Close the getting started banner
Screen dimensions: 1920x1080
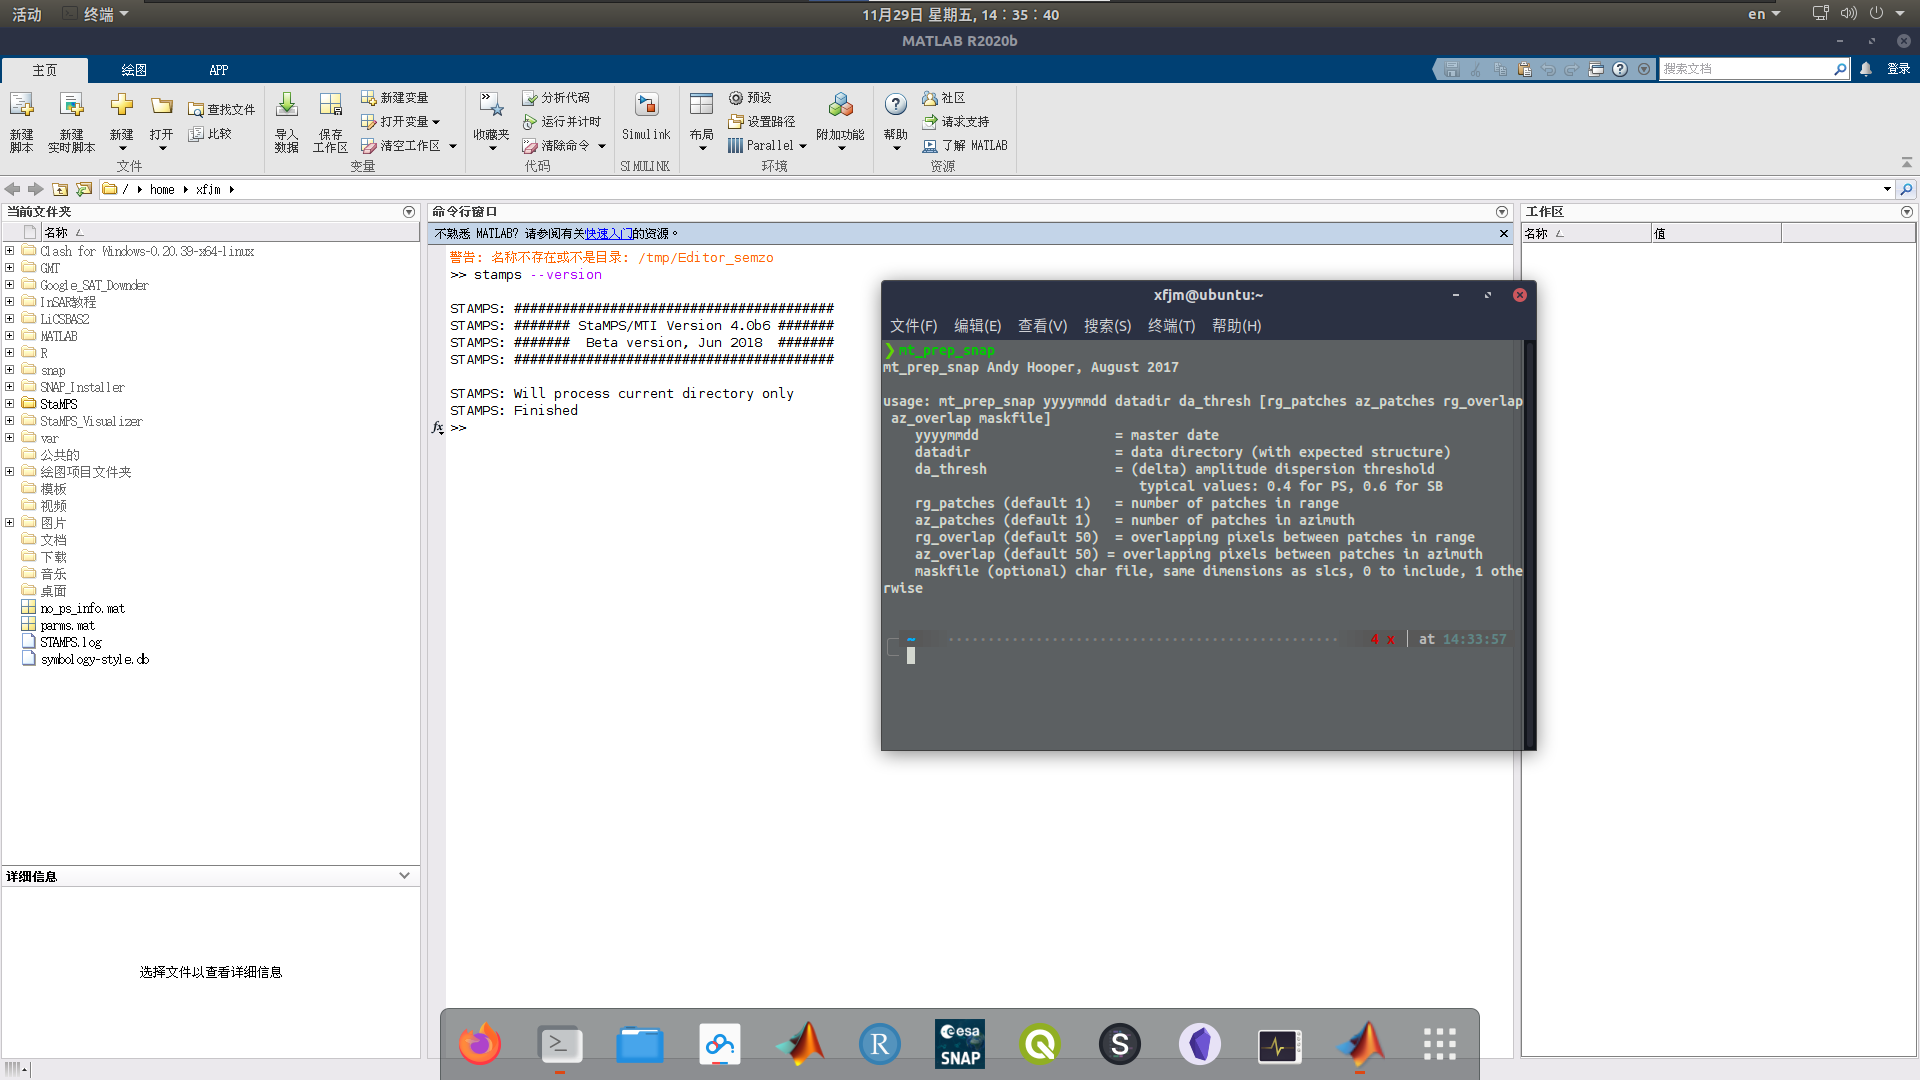coord(1503,234)
